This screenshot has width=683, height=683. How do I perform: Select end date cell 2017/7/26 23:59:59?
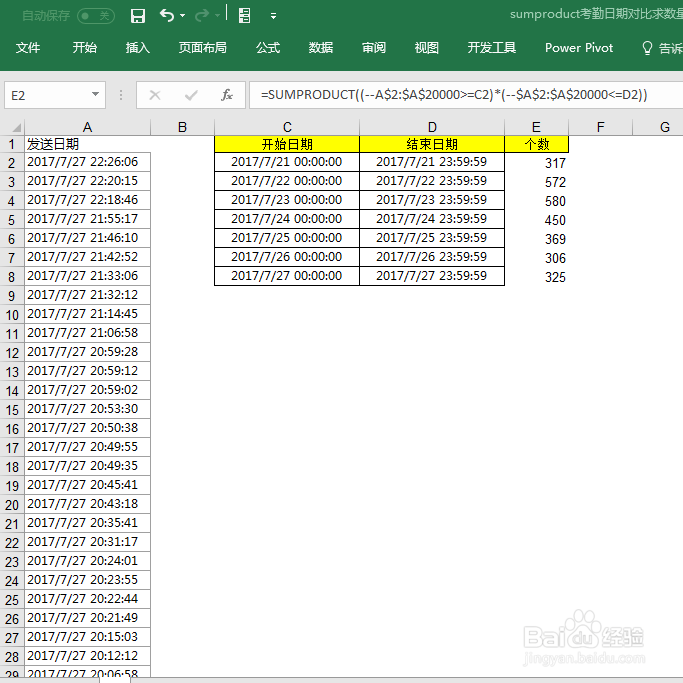pos(432,257)
